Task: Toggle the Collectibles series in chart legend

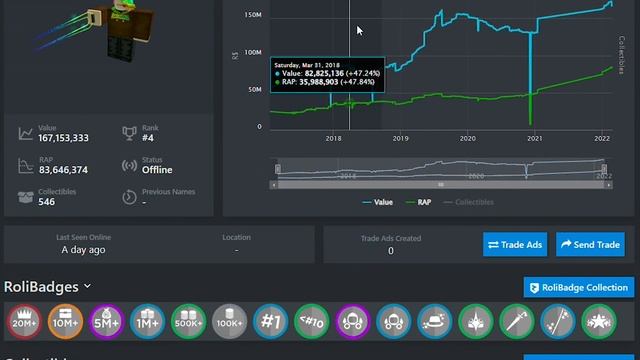Action: tap(469, 202)
